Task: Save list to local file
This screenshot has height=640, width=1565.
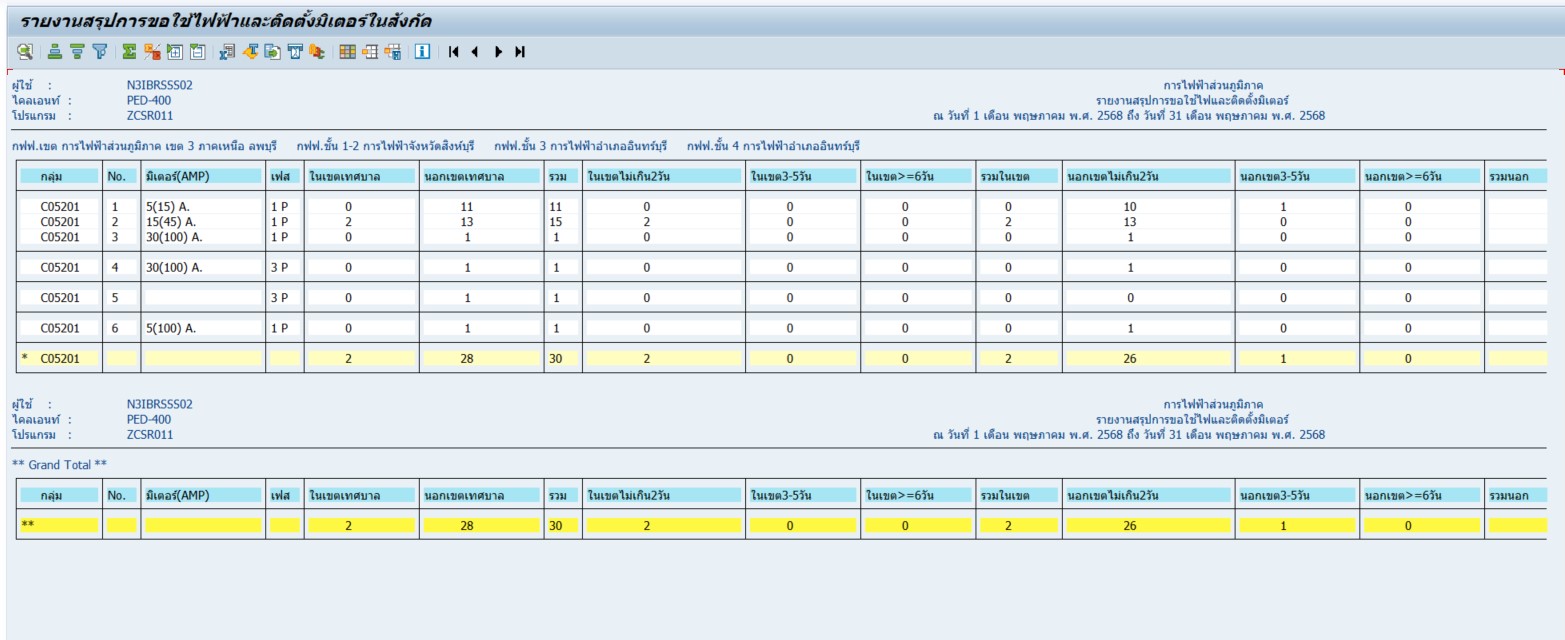Action: (273, 52)
